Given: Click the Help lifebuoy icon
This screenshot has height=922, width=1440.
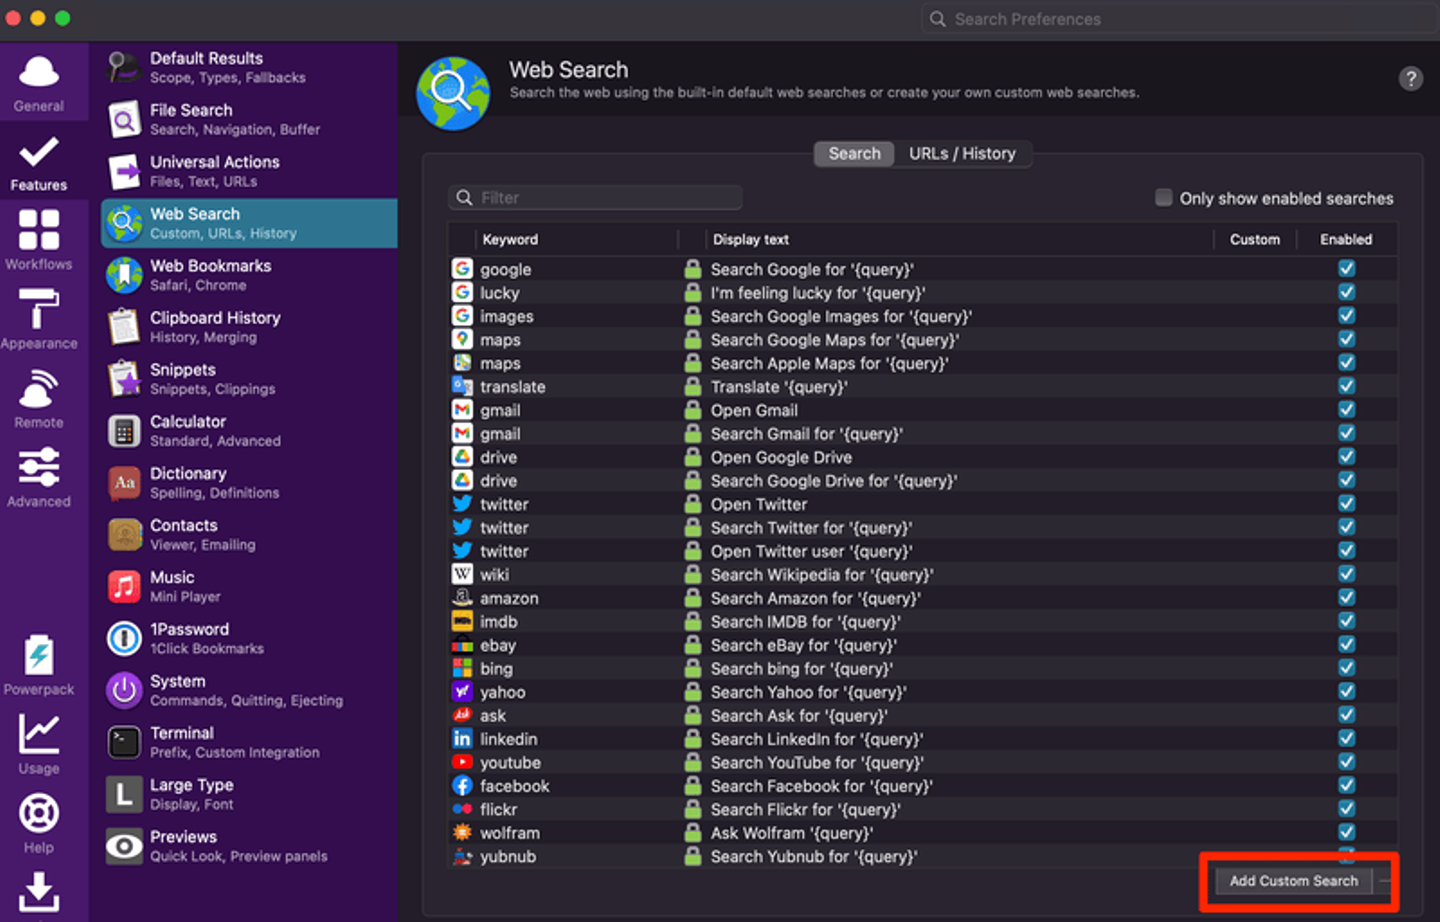Looking at the screenshot, I should click(39, 814).
